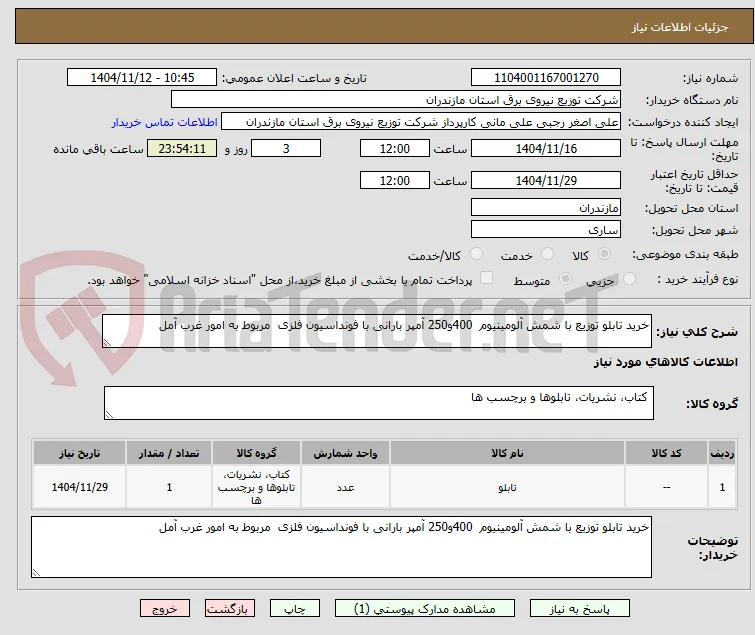Select the متوسط purchase type radio
This screenshot has width=755, height=635.
(x=565, y=279)
